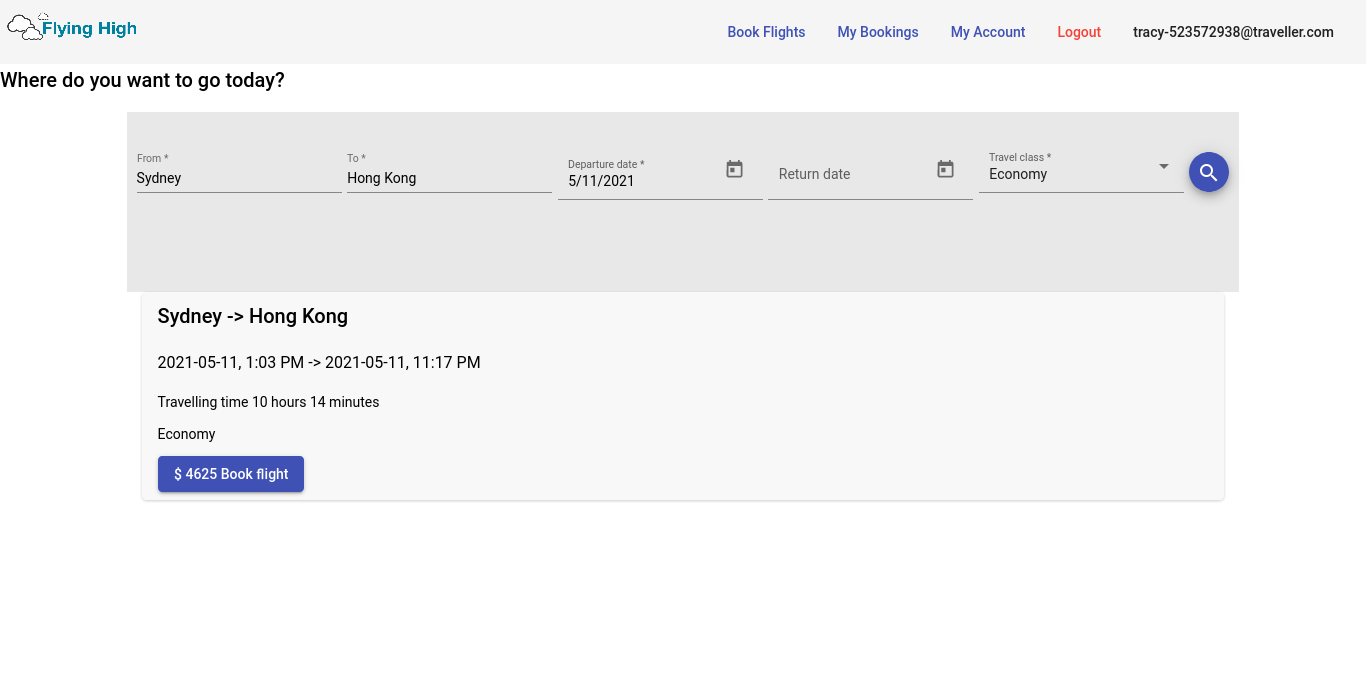
Task: Click the 'Sydney -> Hong Kong' flight title
Action: click(253, 316)
